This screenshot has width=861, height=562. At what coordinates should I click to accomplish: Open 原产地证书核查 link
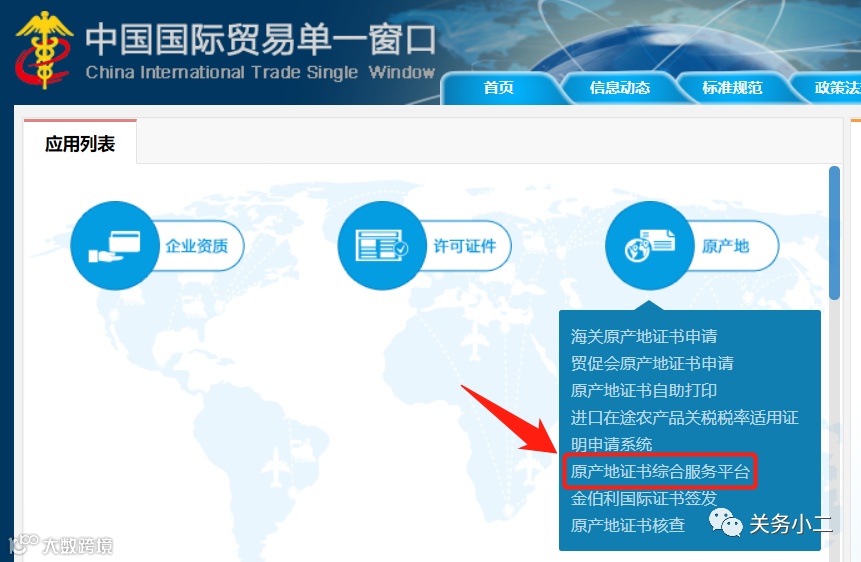click(x=628, y=525)
